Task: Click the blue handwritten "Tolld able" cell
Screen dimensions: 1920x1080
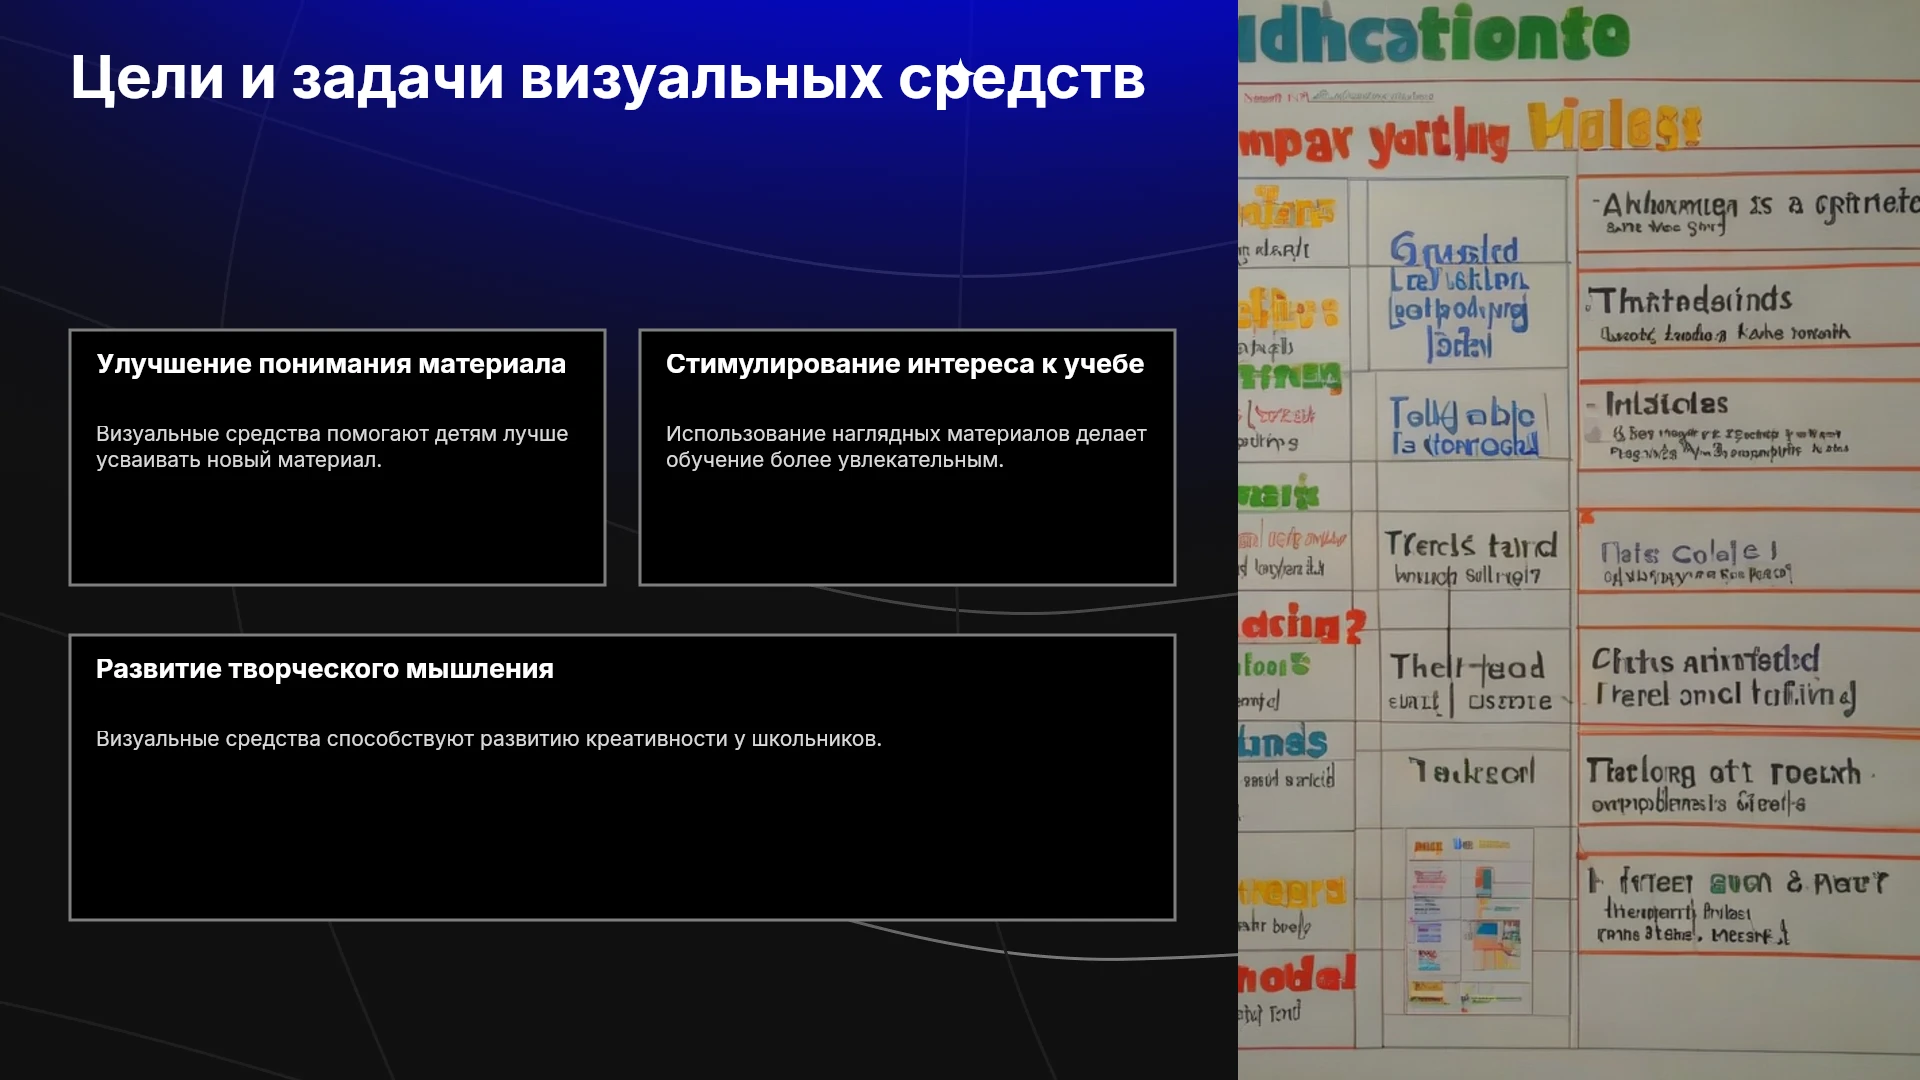Action: 1463,427
